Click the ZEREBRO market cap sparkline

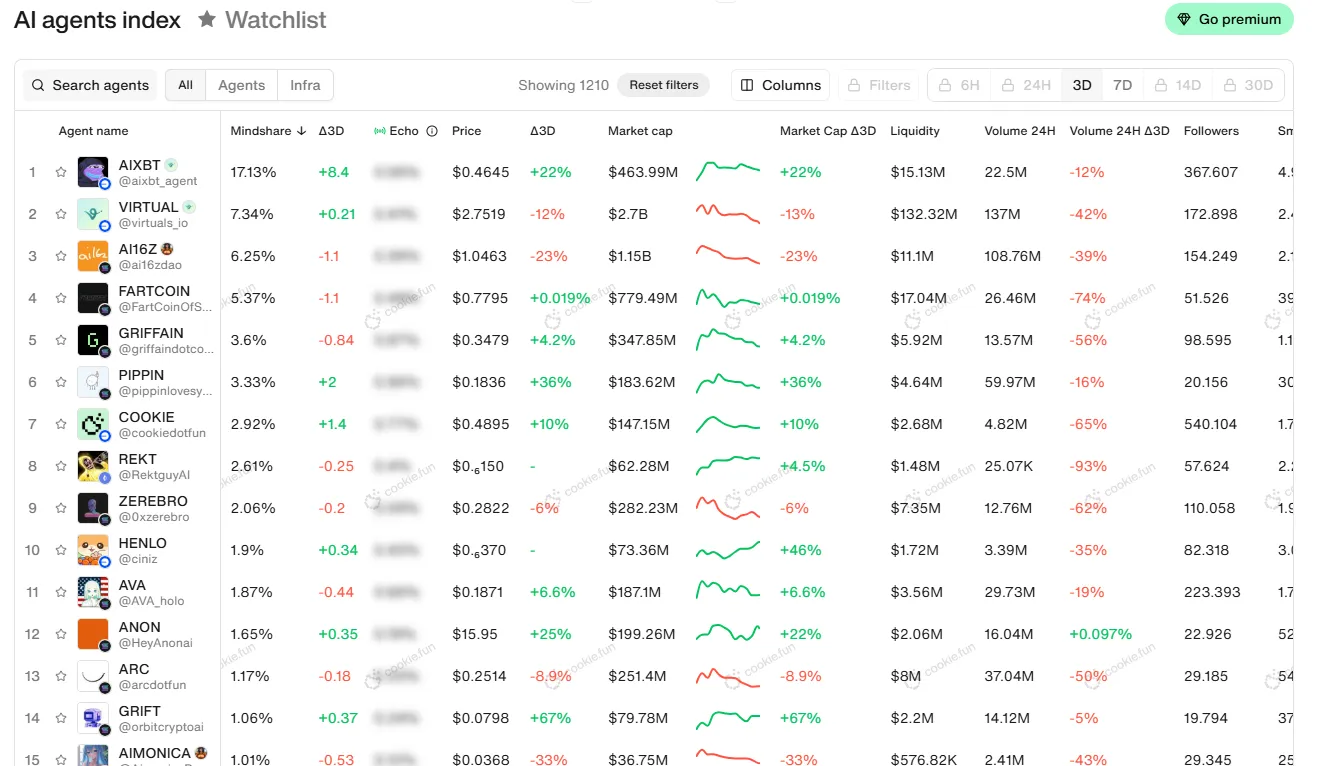click(728, 507)
